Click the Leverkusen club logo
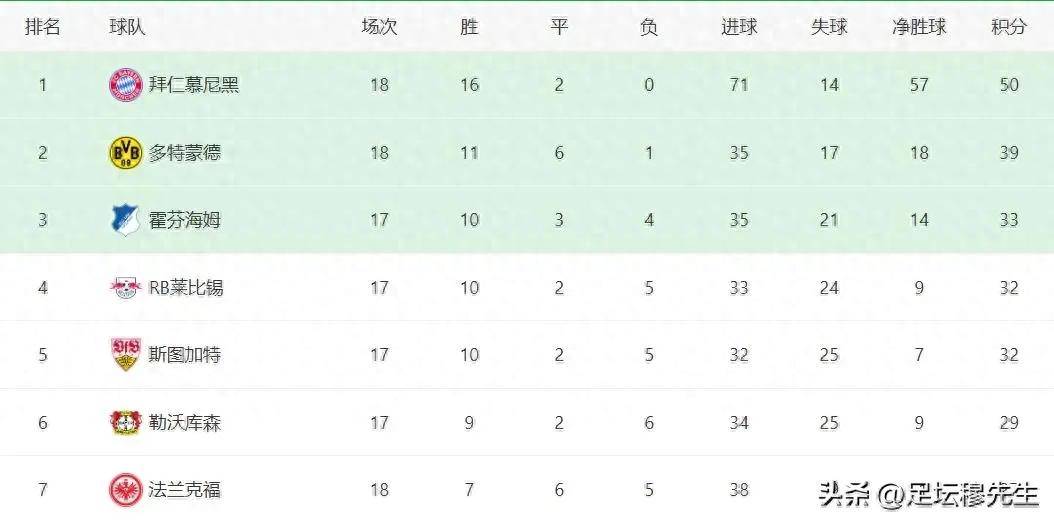 126,422
